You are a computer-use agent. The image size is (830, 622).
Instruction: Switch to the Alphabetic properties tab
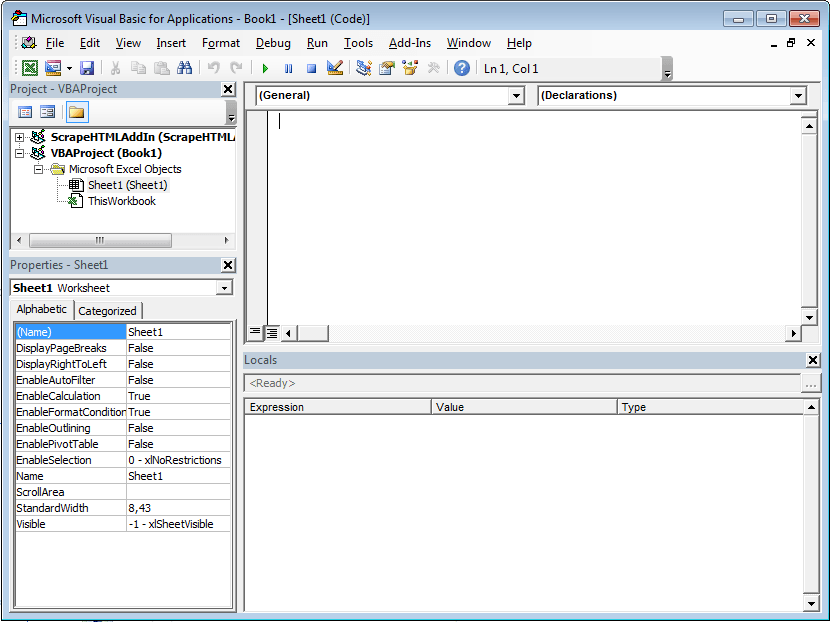click(x=42, y=309)
